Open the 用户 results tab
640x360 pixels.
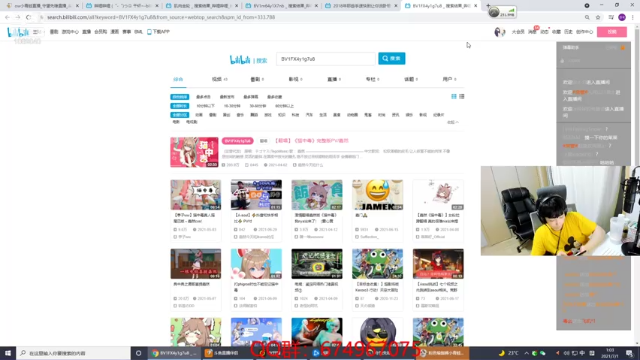coord(449,79)
